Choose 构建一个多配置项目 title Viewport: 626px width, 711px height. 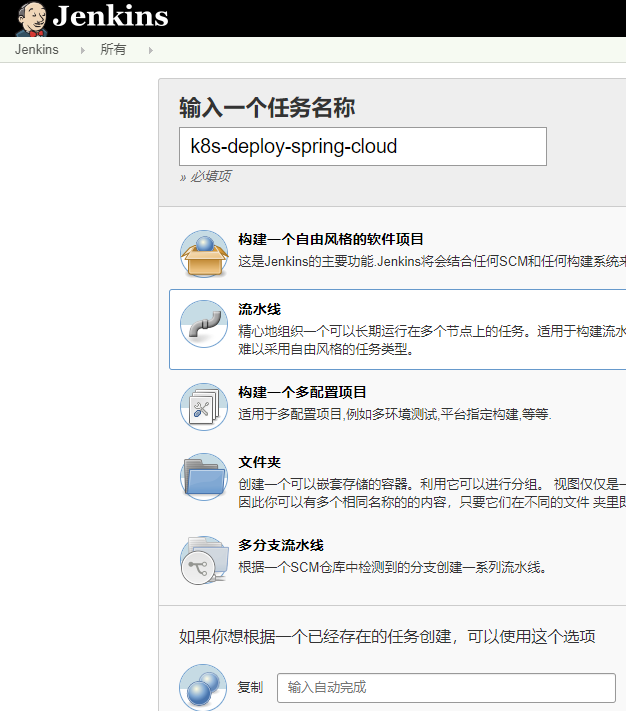[302, 392]
